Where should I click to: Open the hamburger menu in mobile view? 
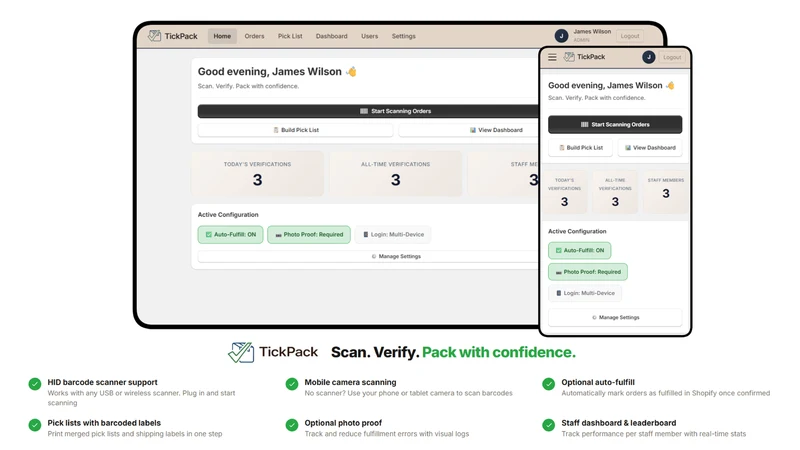click(x=552, y=57)
